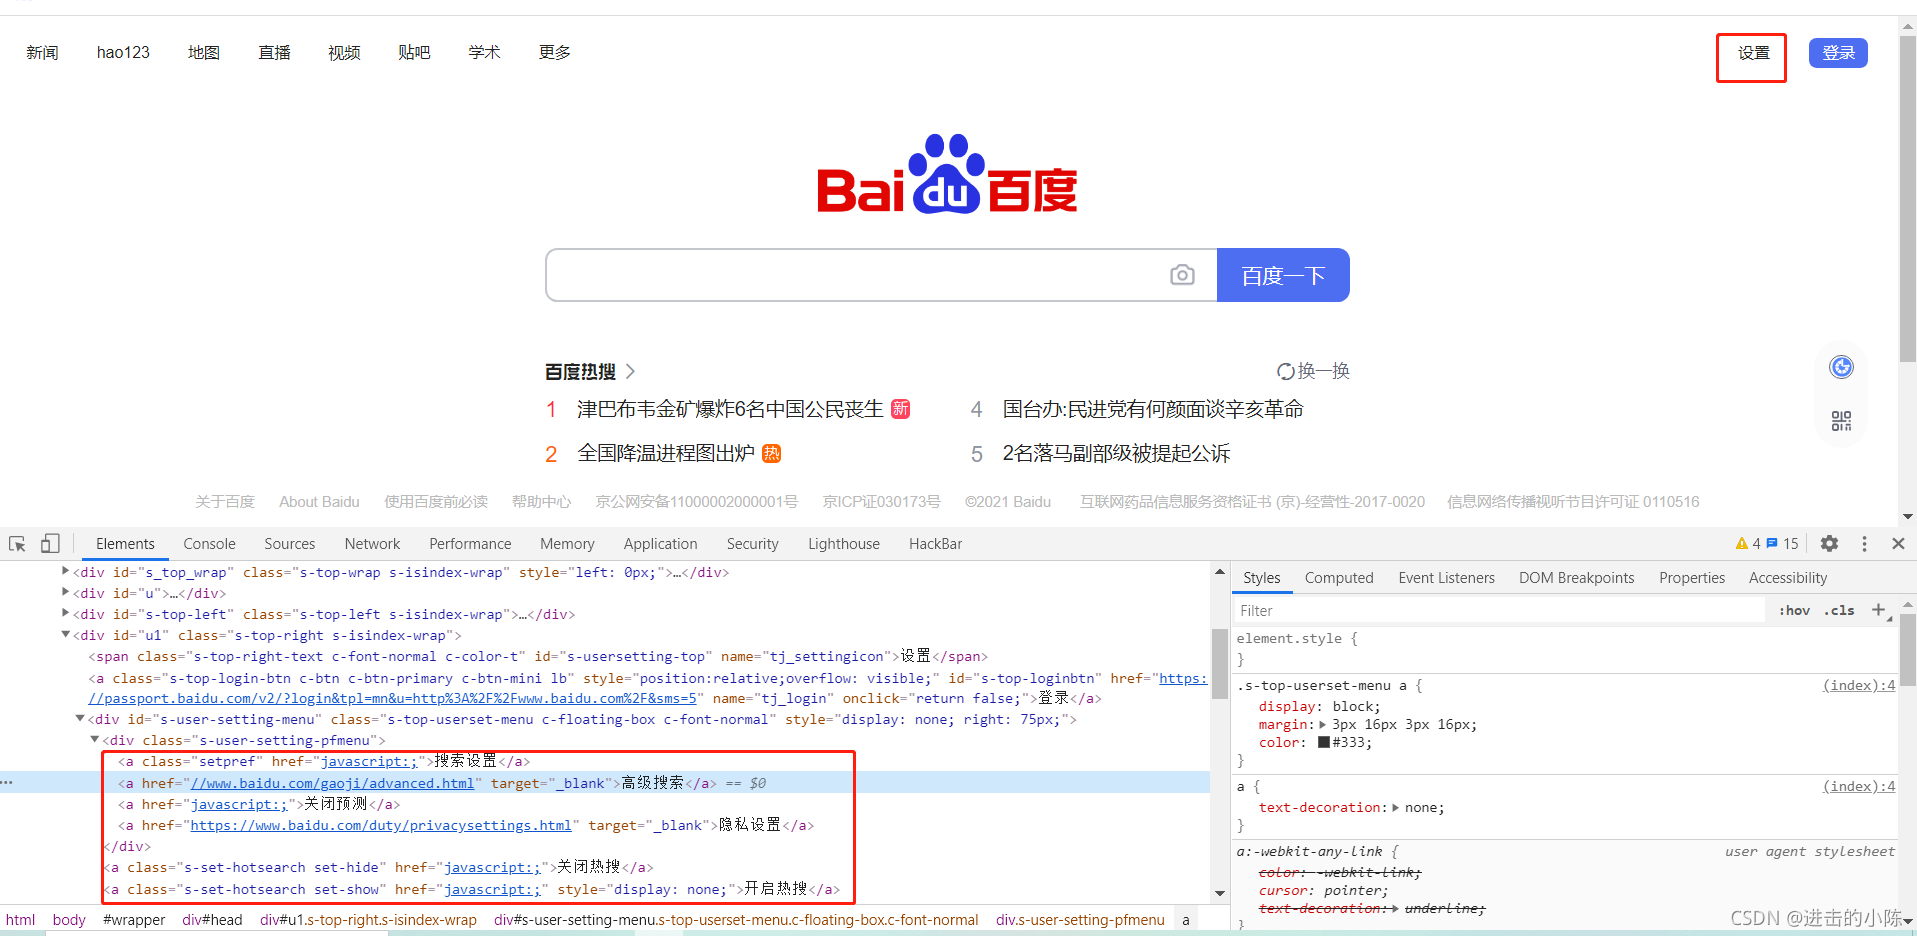Open DevTools more options menu
The width and height of the screenshot is (1917, 936).
coord(1863,543)
